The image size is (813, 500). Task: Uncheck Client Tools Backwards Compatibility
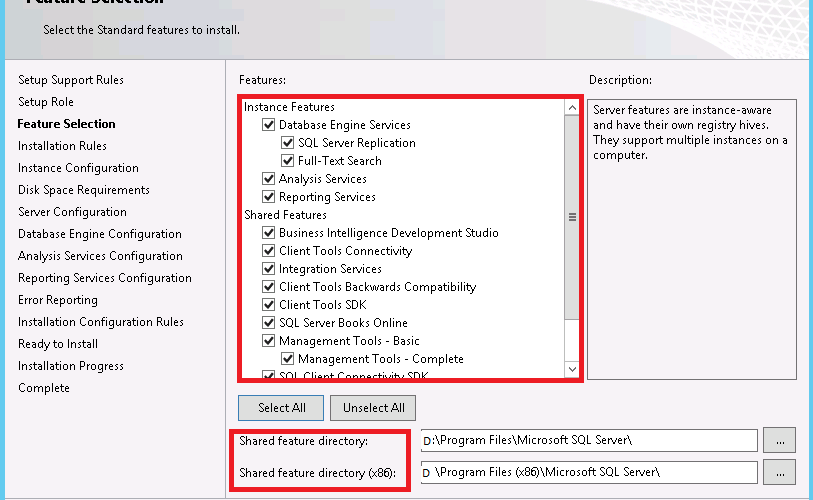click(269, 286)
